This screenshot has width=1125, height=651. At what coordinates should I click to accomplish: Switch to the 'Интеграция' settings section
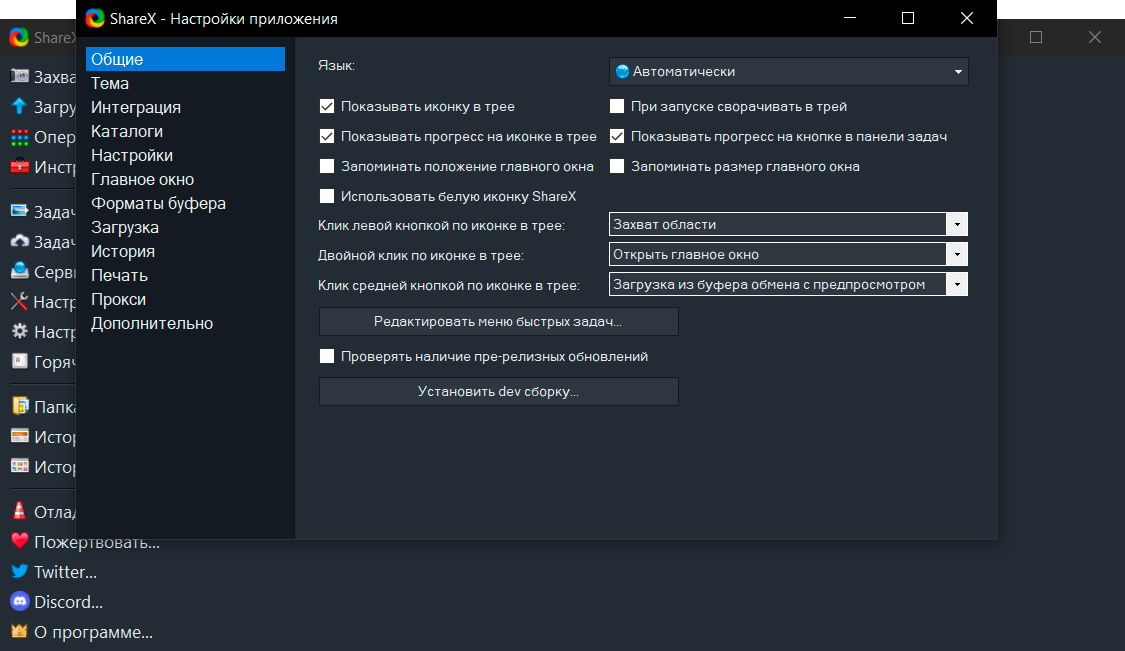tap(185, 107)
